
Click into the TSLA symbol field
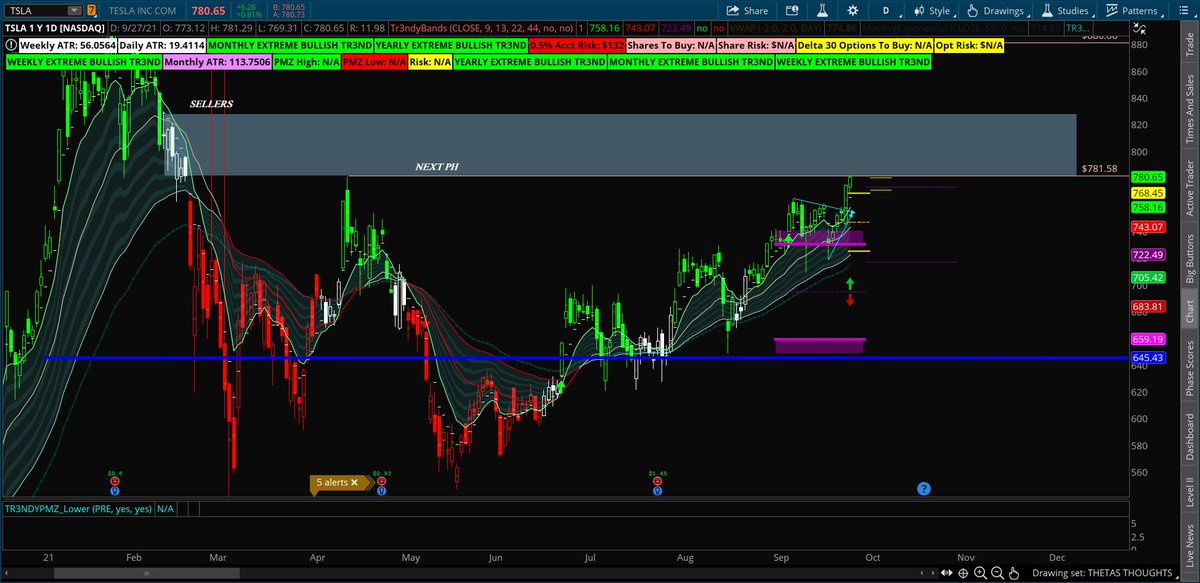(36, 10)
